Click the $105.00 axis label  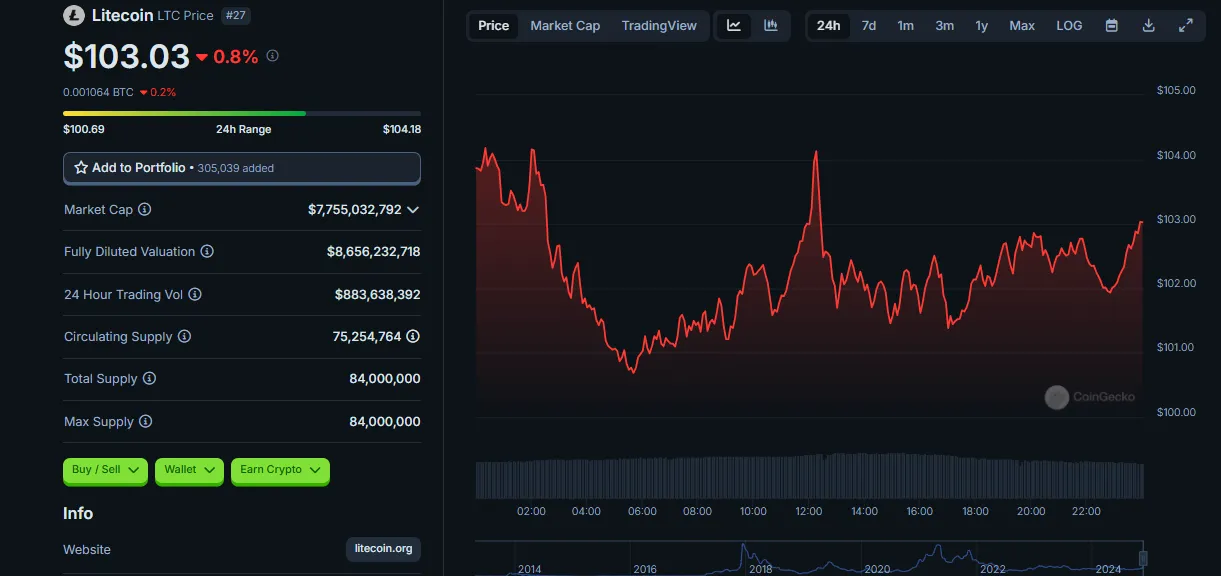[1176, 90]
